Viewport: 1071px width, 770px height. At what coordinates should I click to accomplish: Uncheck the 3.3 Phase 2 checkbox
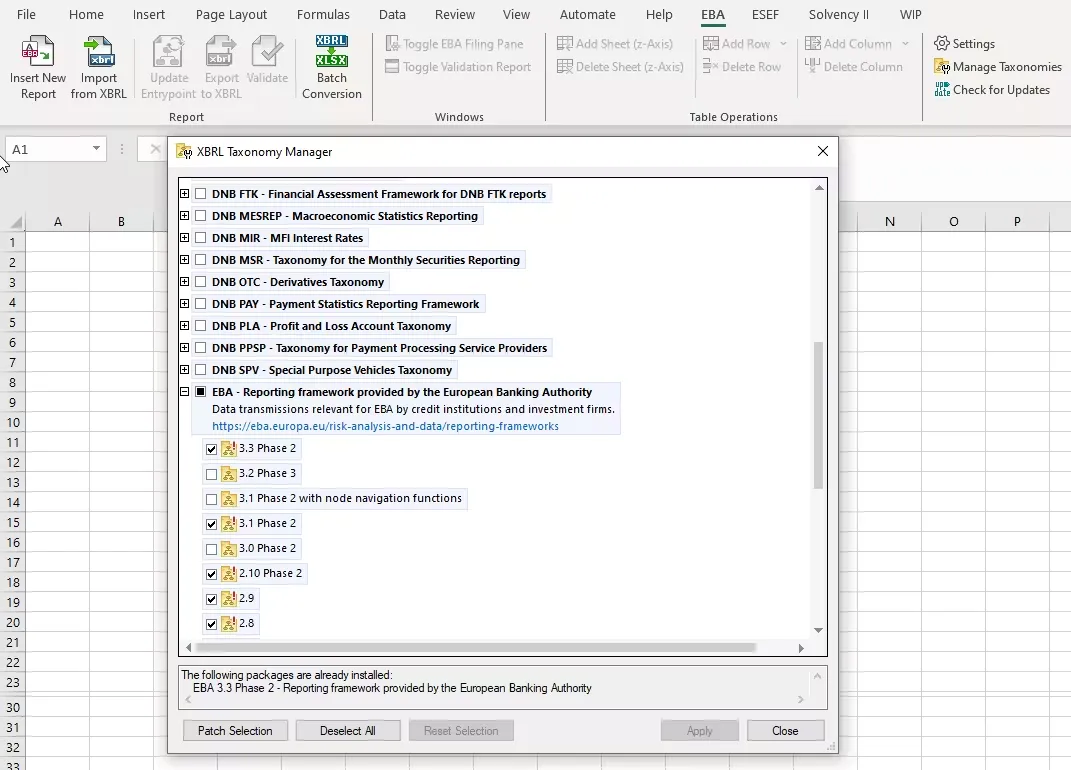click(x=212, y=450)
